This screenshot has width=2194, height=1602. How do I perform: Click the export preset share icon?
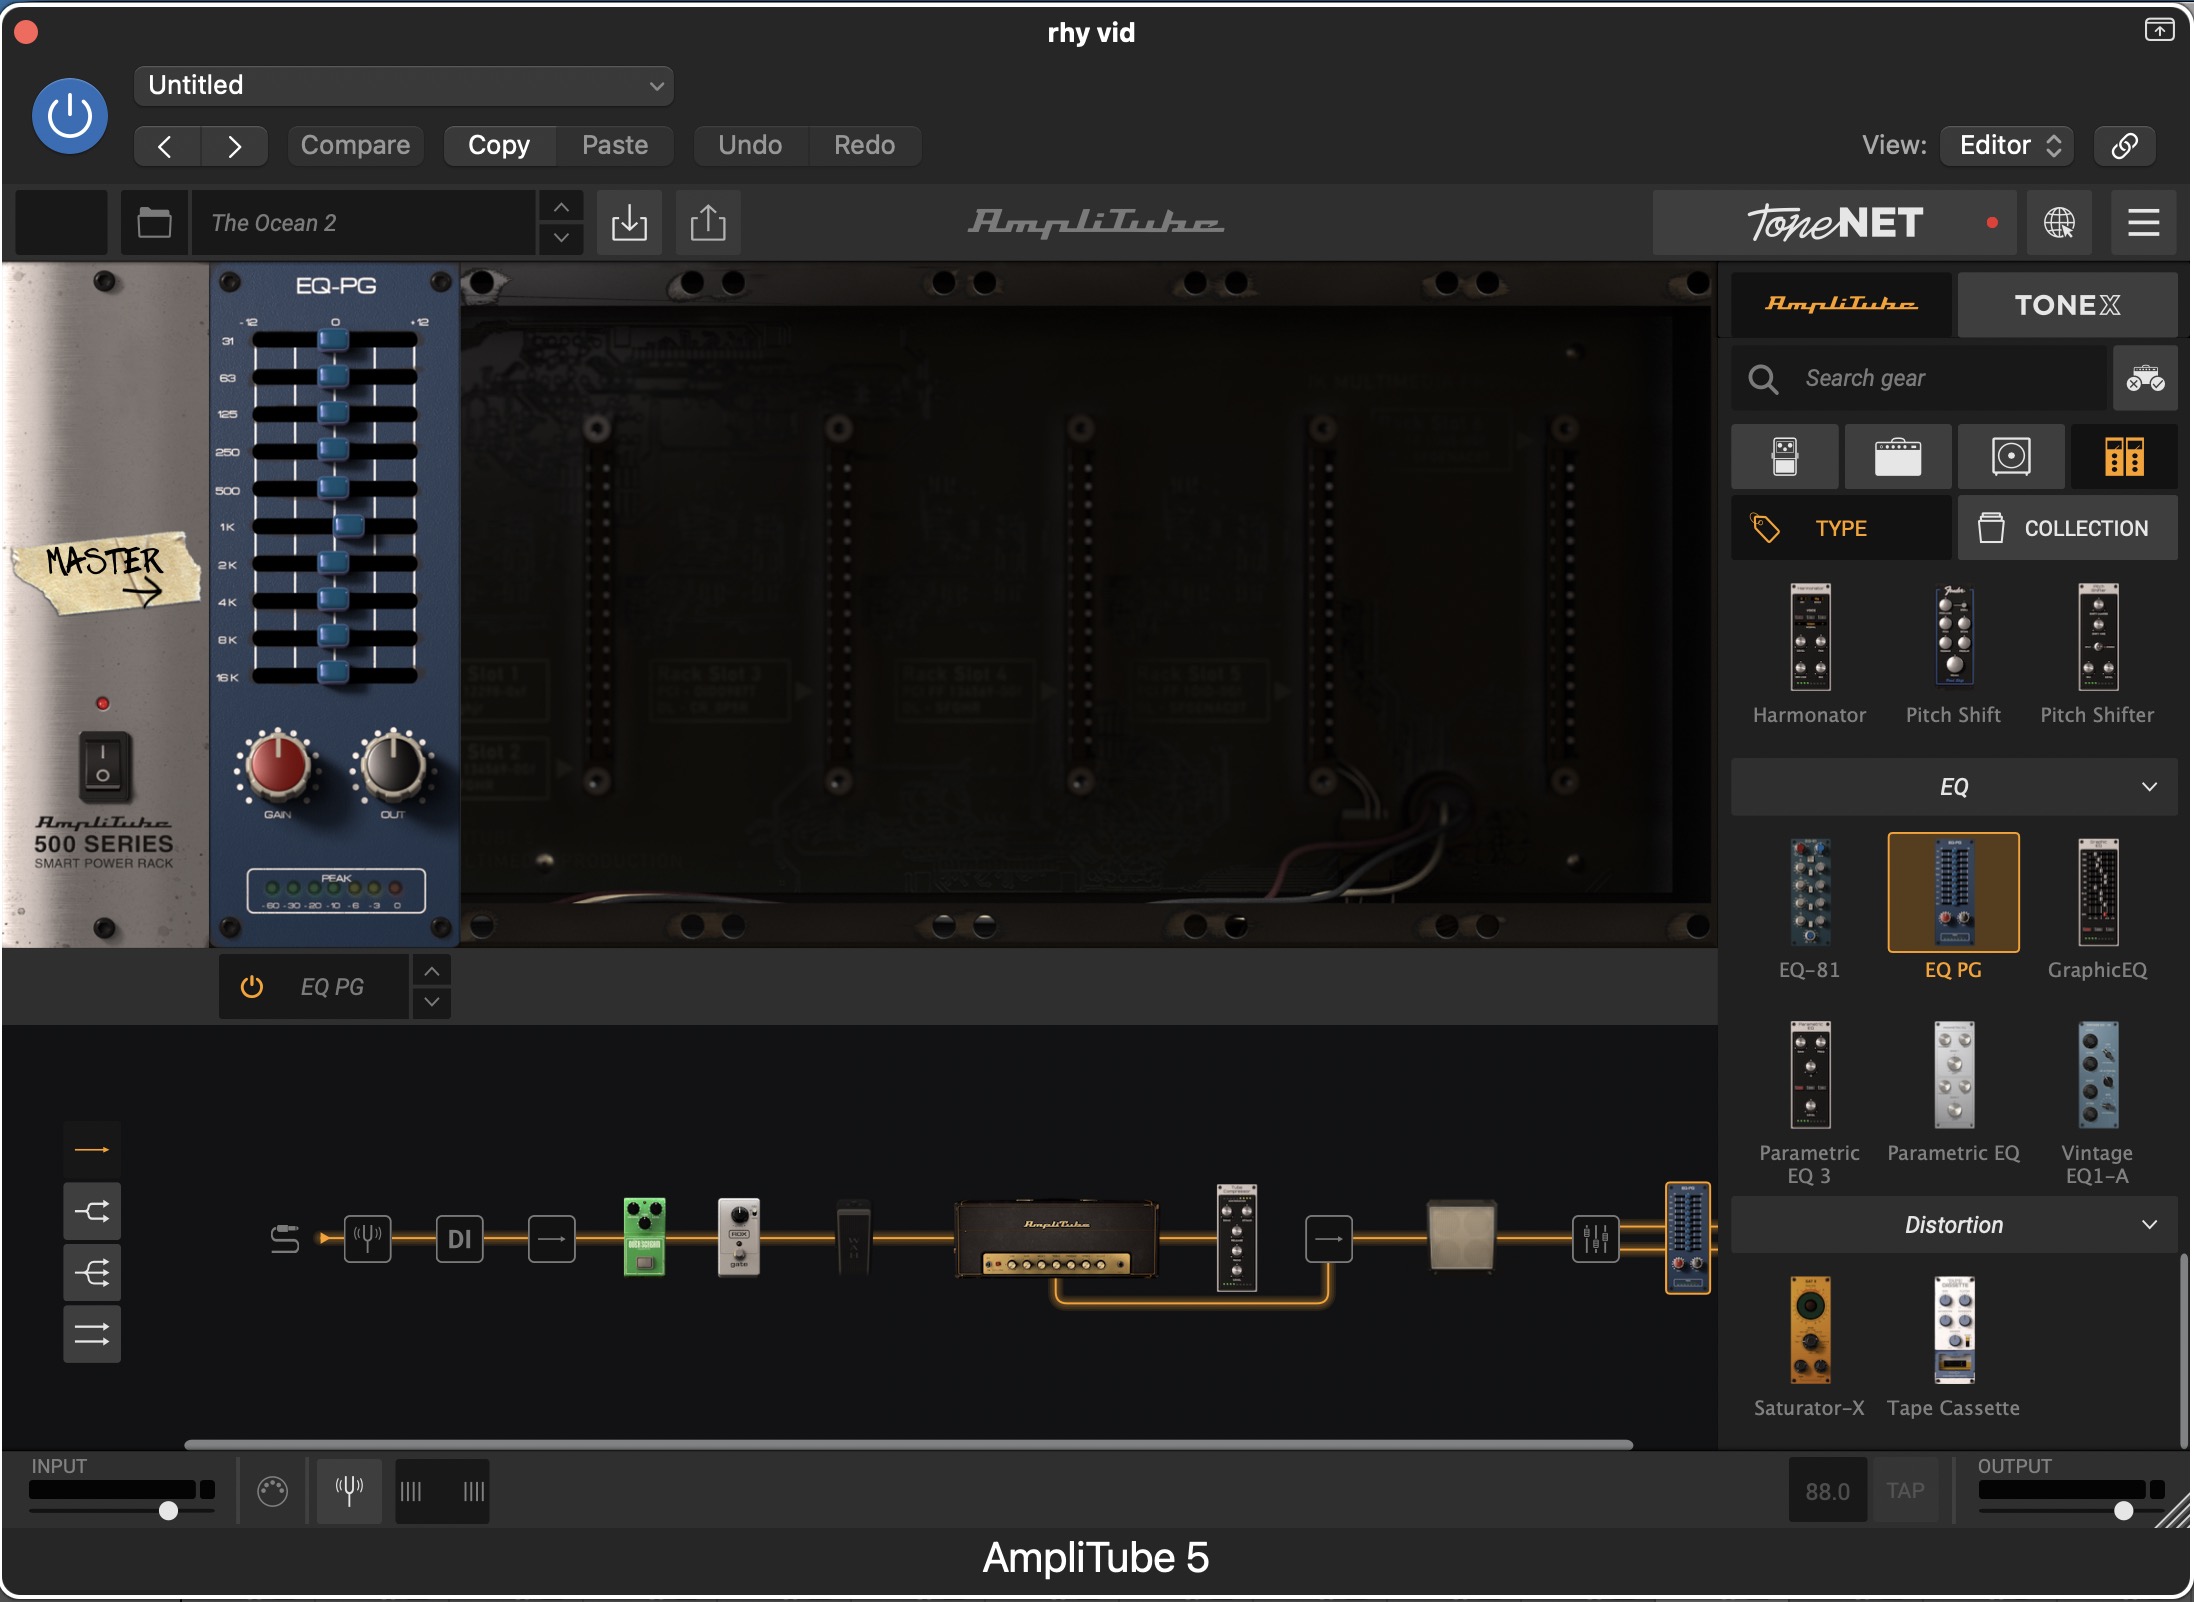(x=708, y=222)
